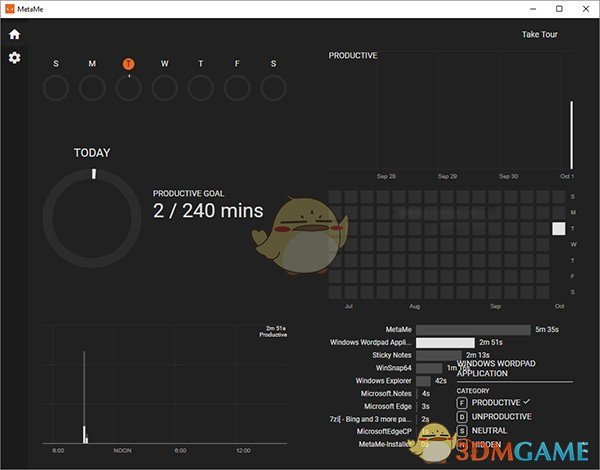Select the Microsoft Edge row
Viewport: 600px width, 470px height.
point(397,406)
